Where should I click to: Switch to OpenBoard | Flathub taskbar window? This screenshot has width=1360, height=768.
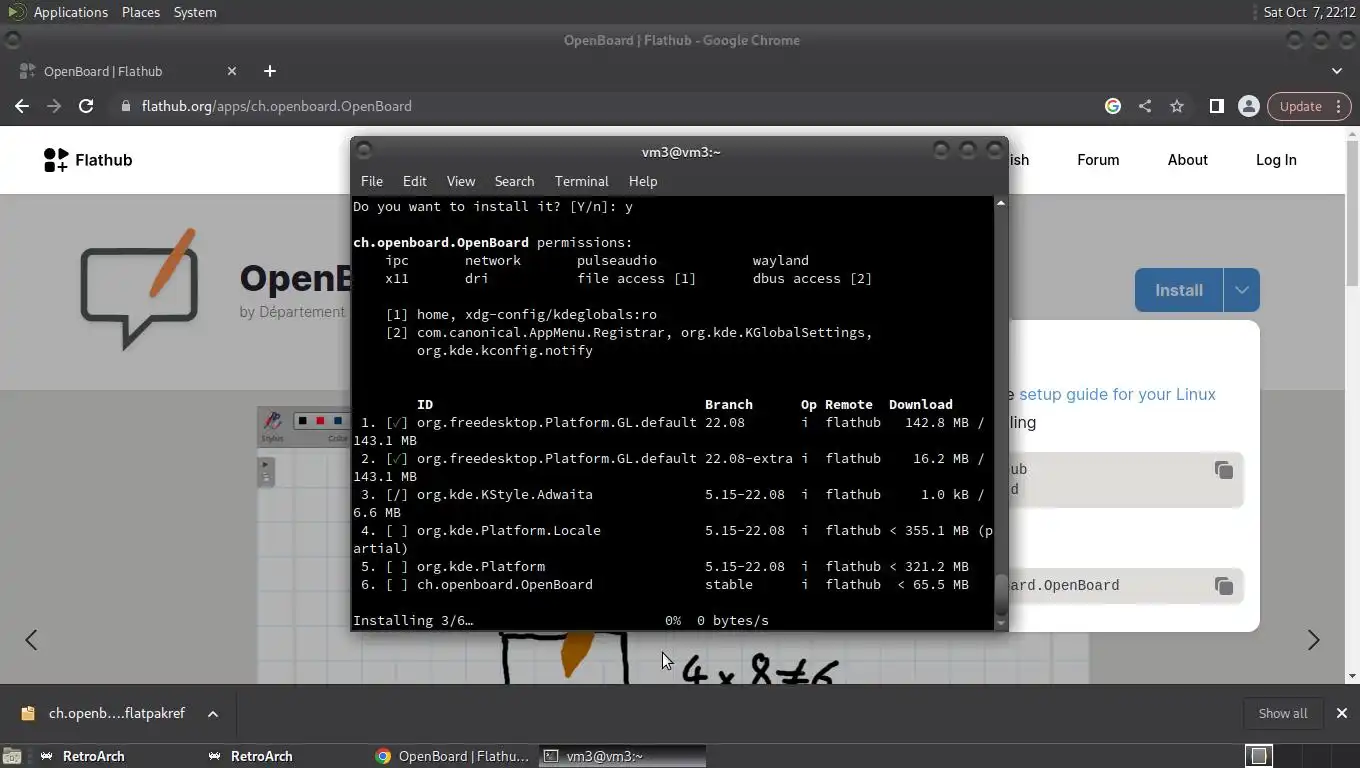(453, 756)
